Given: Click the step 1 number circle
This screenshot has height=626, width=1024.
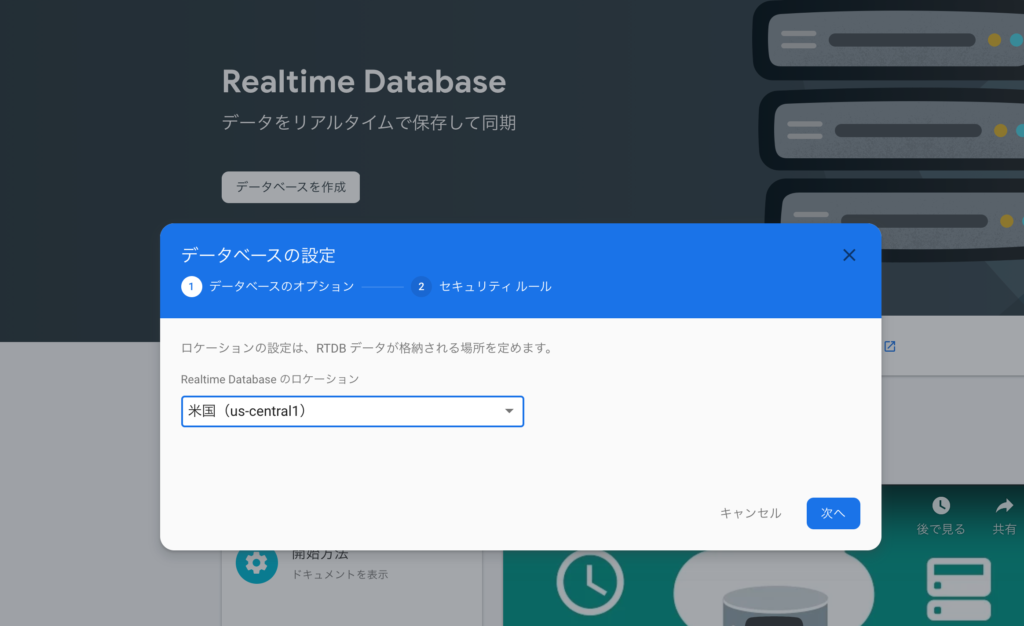Looking at the screenshot, I should (190, 287).
